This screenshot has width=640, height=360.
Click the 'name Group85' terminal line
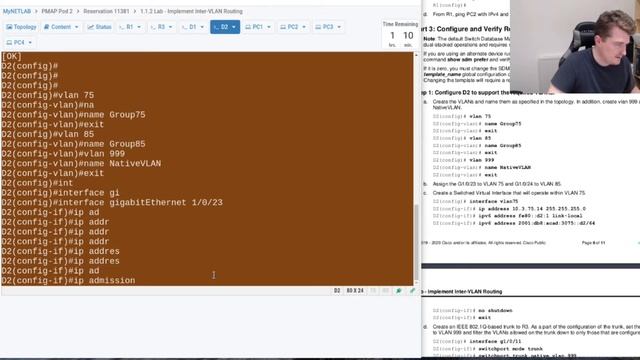[x=73, y=144]
